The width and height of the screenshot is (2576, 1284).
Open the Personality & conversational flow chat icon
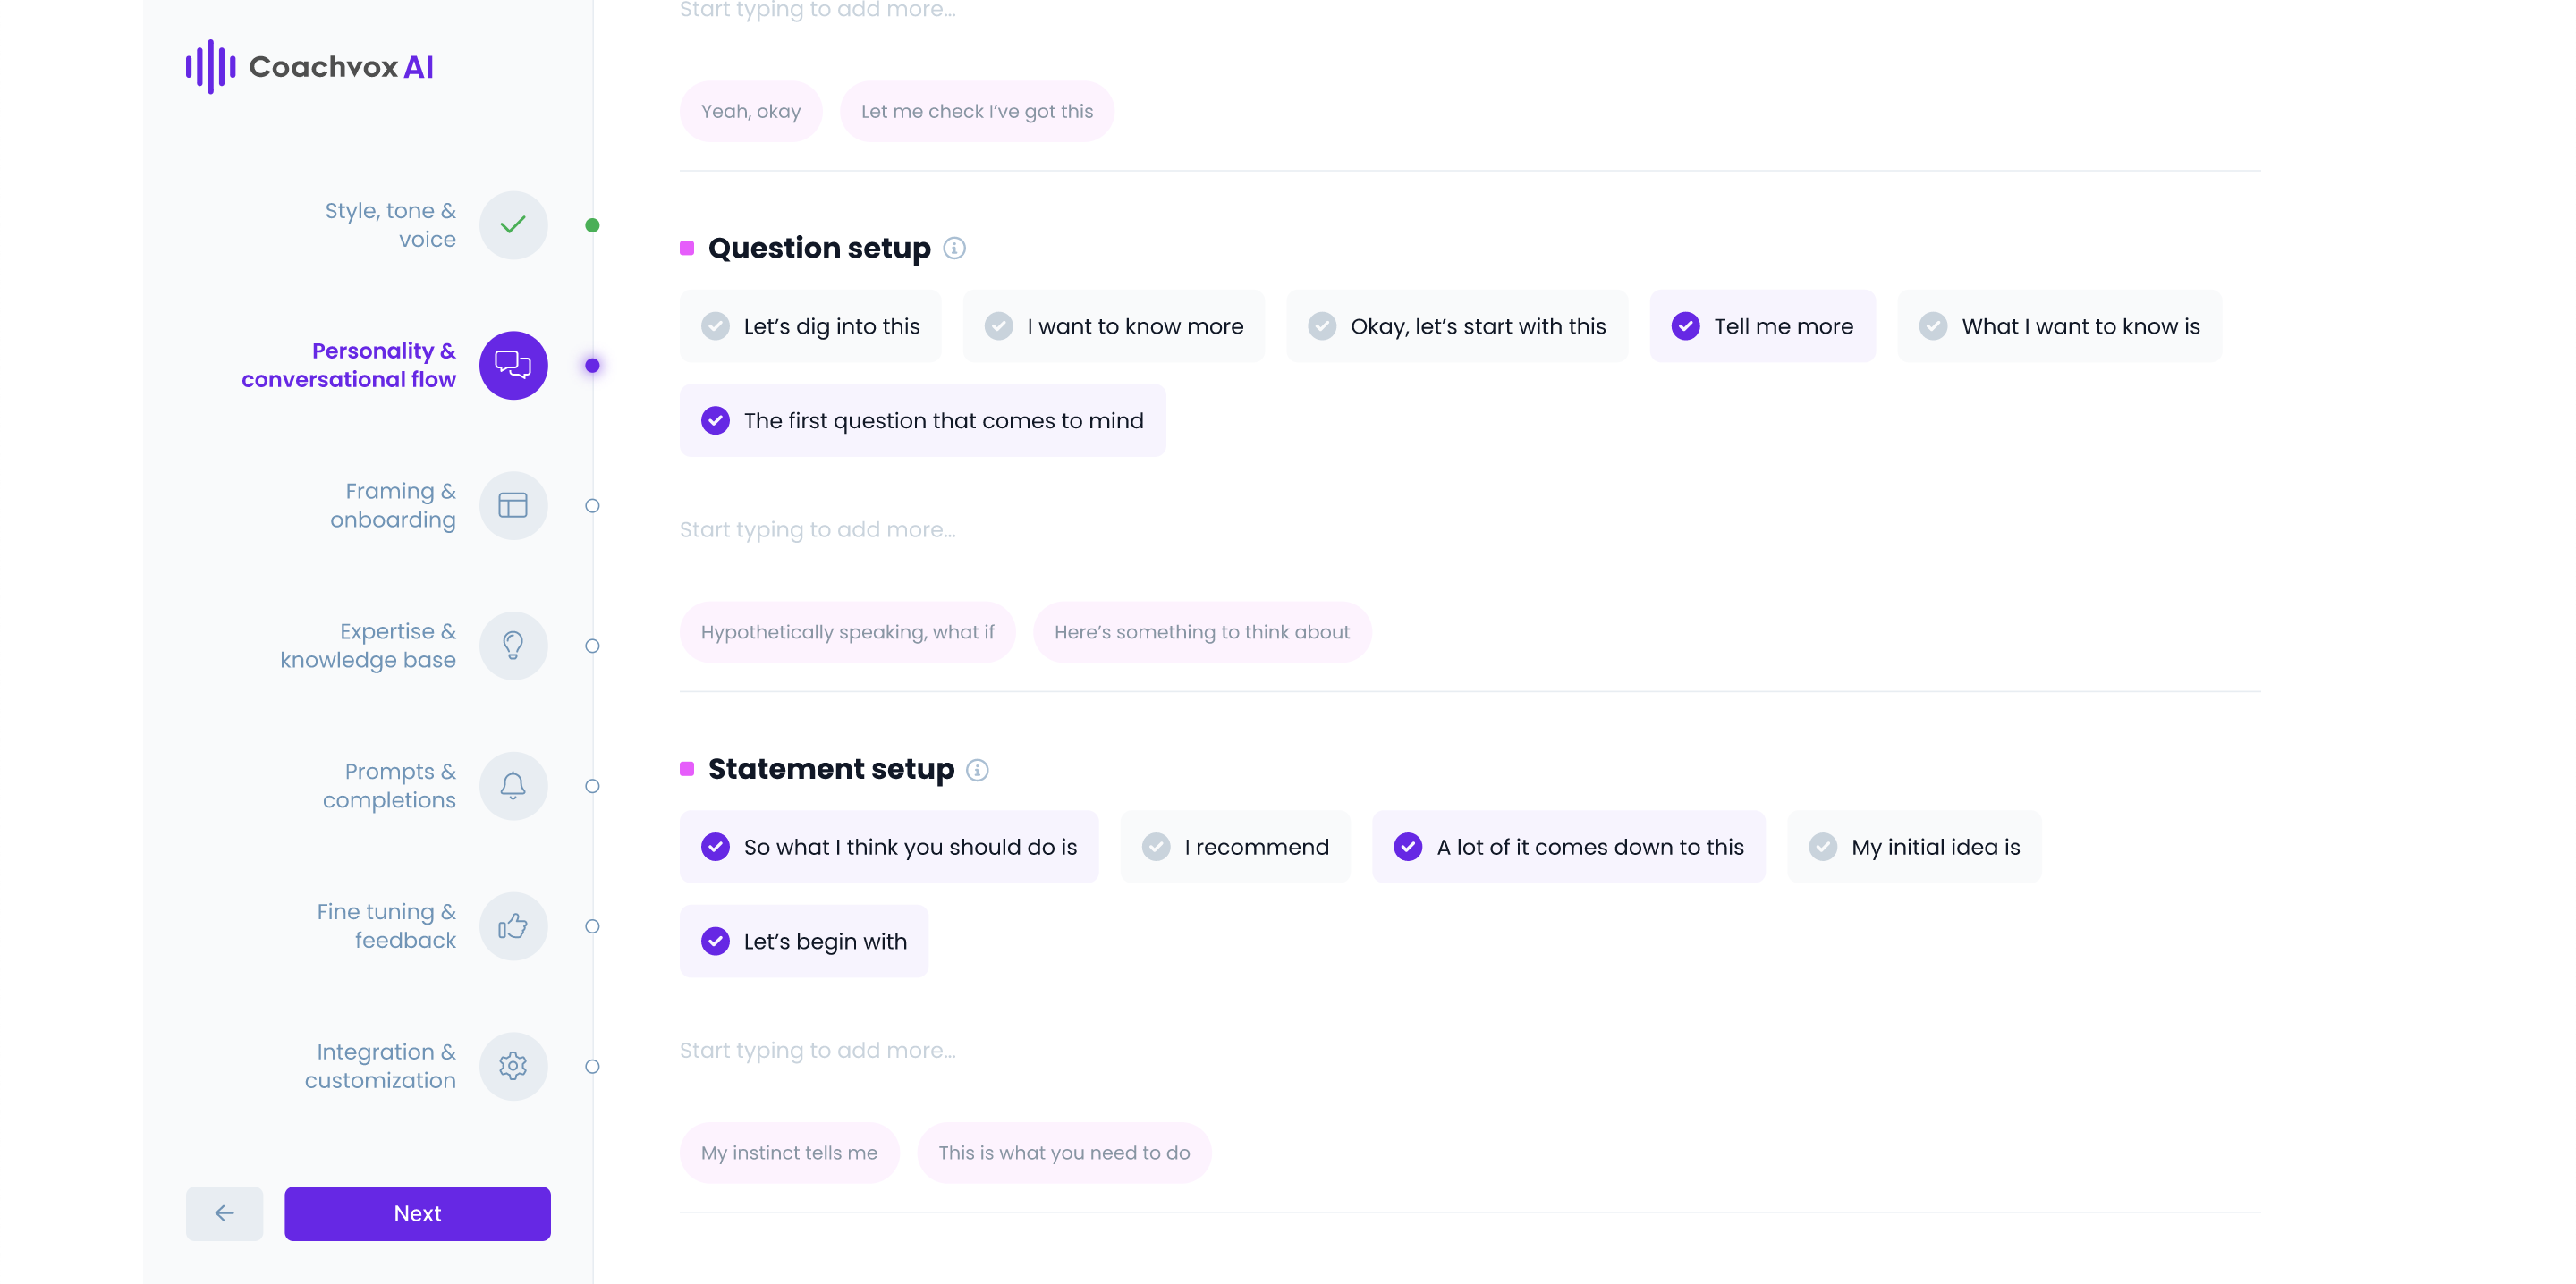(x=513, y=365)
